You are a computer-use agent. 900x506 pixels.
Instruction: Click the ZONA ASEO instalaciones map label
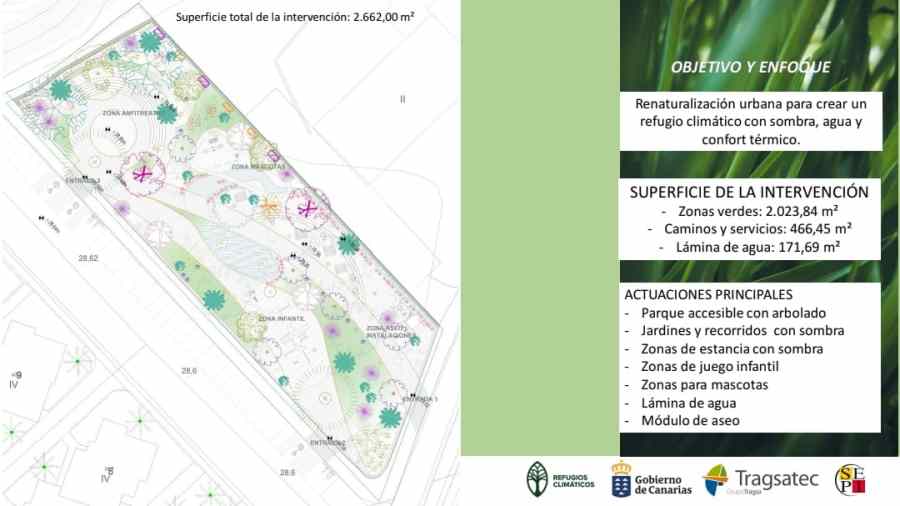click(389, 332)
